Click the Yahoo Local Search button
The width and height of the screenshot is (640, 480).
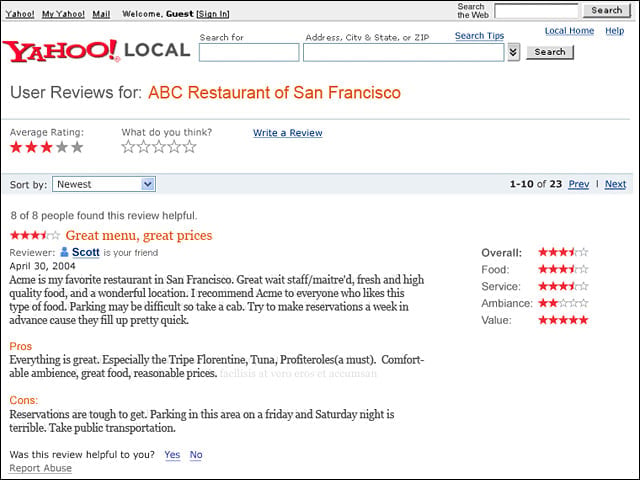[550, 52]
